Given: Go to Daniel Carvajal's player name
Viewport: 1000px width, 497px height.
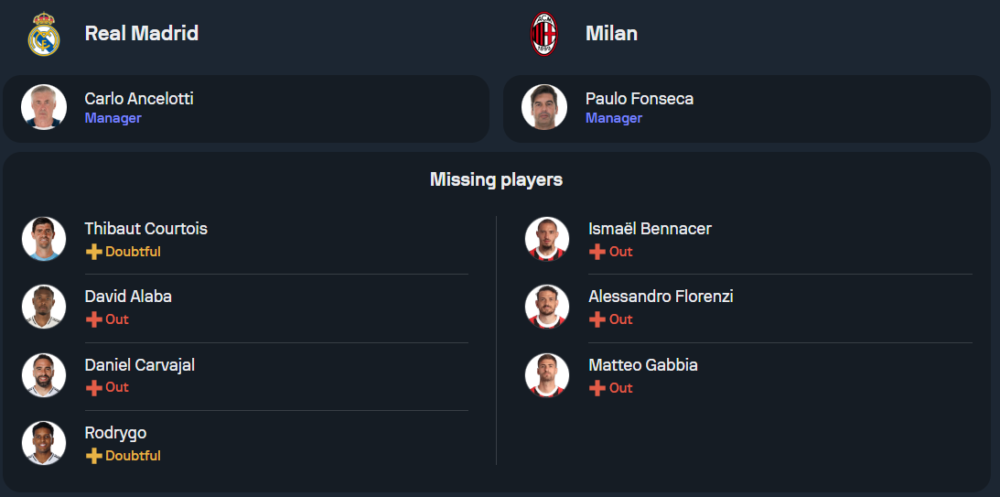Looking at the screenshot, I should [x=139, y=365].
